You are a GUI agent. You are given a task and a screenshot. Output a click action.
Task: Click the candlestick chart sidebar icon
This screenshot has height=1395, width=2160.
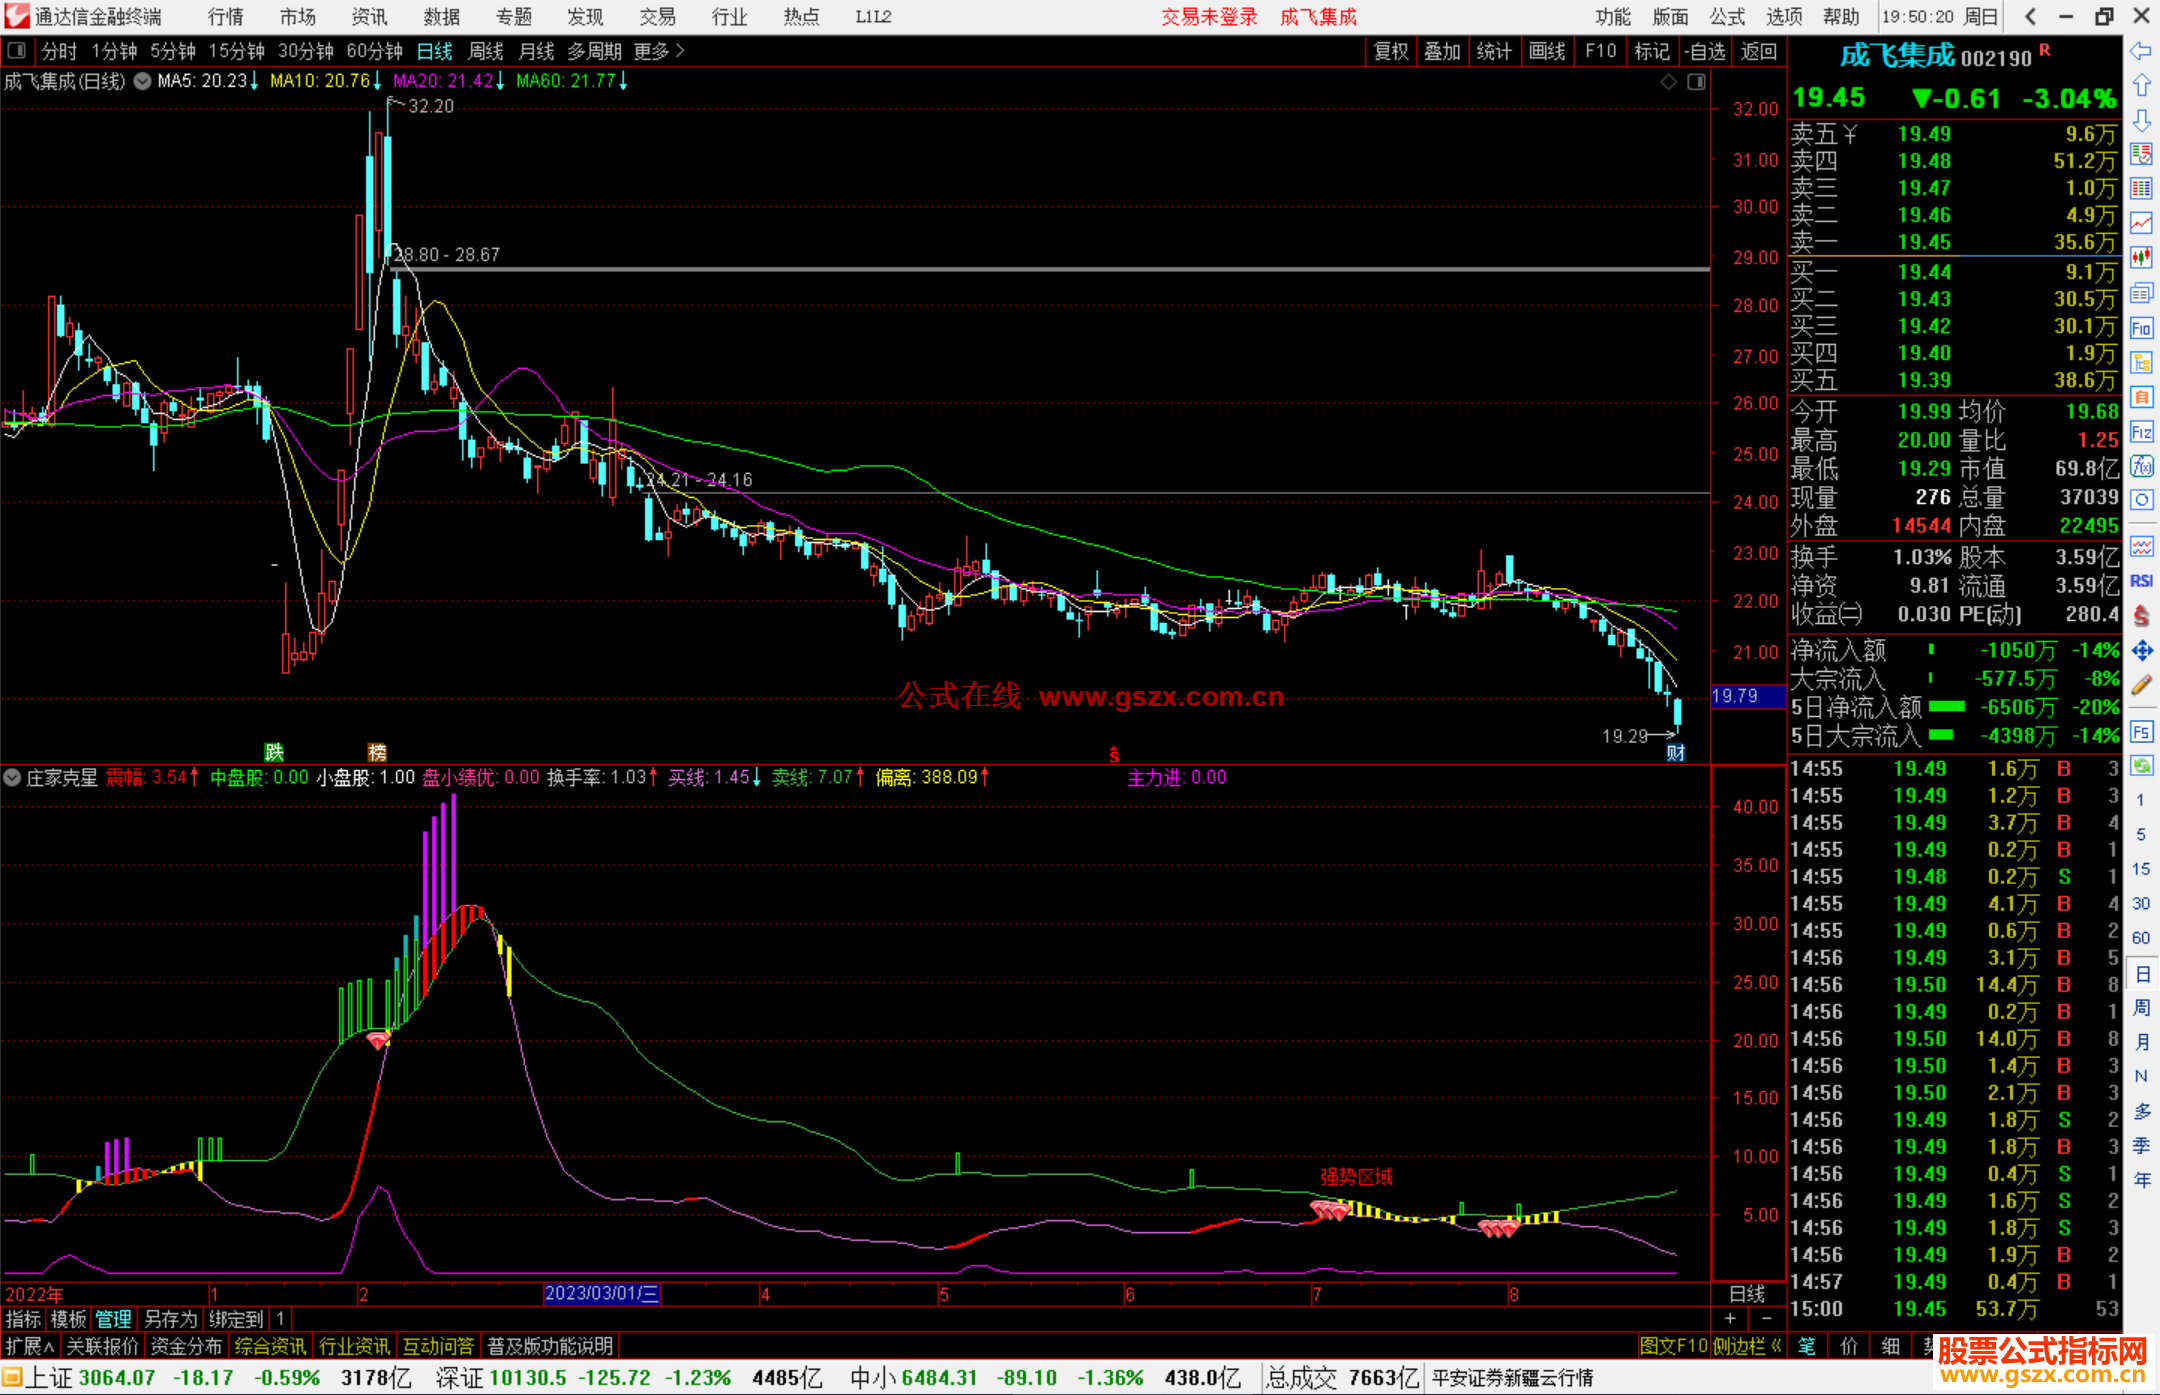2141,257
